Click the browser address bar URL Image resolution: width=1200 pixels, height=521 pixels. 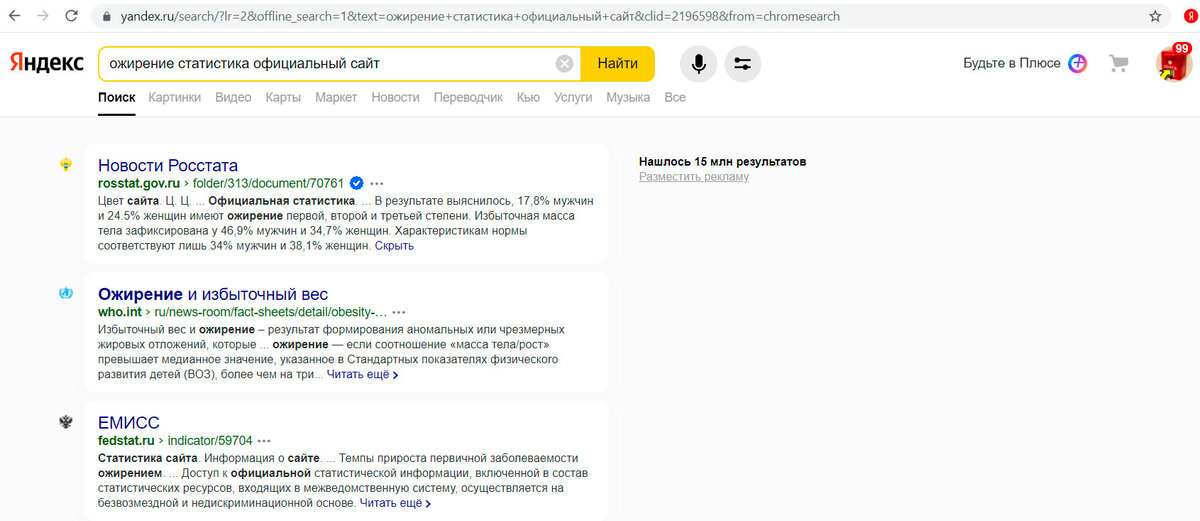[480, 17]
